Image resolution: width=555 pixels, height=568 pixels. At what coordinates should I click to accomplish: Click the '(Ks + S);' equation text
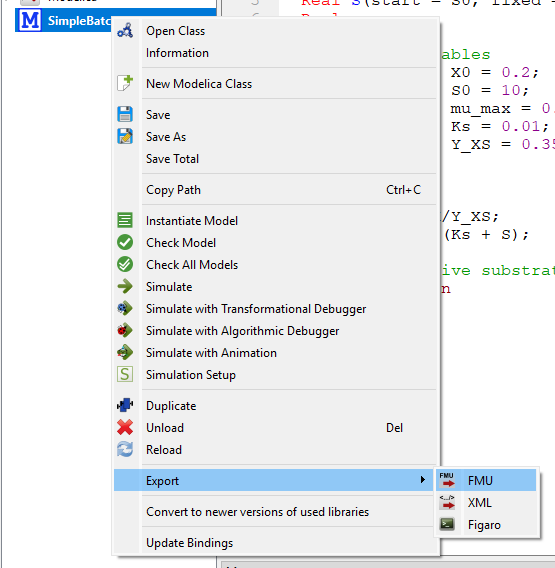click(x=486, y=235)
